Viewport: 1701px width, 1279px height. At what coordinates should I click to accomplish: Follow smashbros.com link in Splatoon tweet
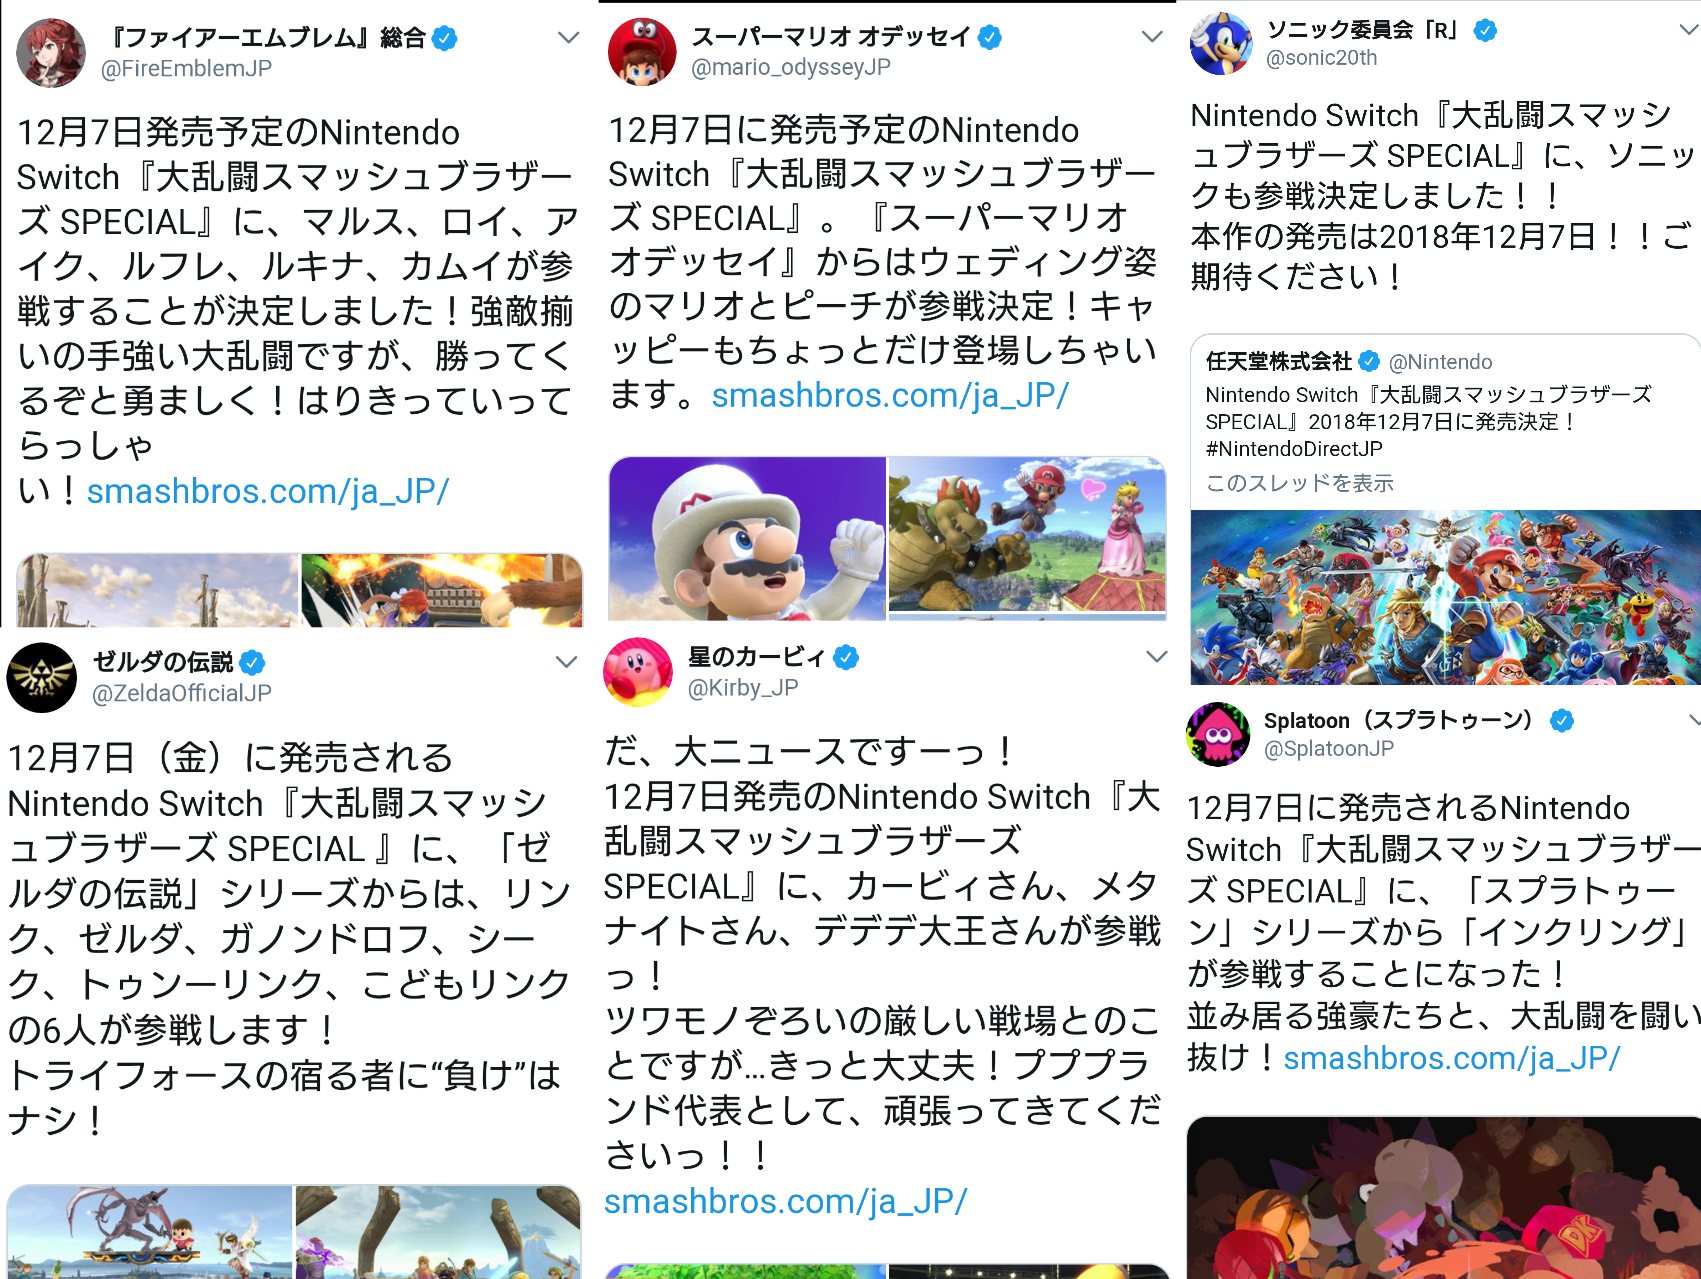tap(1452, 1058)
